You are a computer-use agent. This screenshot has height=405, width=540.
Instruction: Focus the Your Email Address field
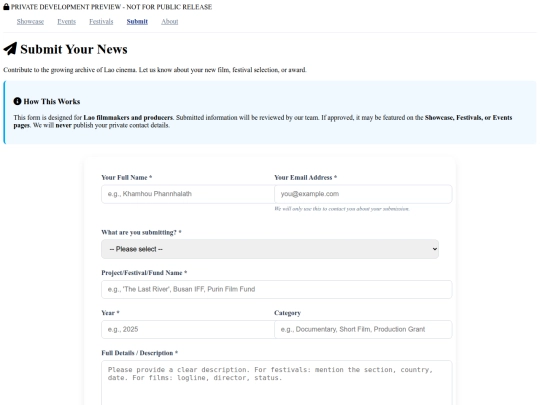(x=363, y=194)
